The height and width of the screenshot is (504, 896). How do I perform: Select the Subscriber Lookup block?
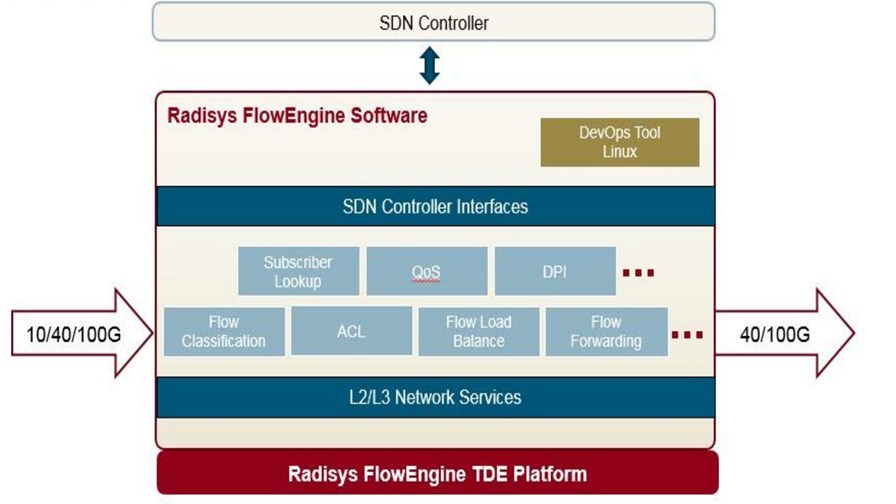[298, 271]
